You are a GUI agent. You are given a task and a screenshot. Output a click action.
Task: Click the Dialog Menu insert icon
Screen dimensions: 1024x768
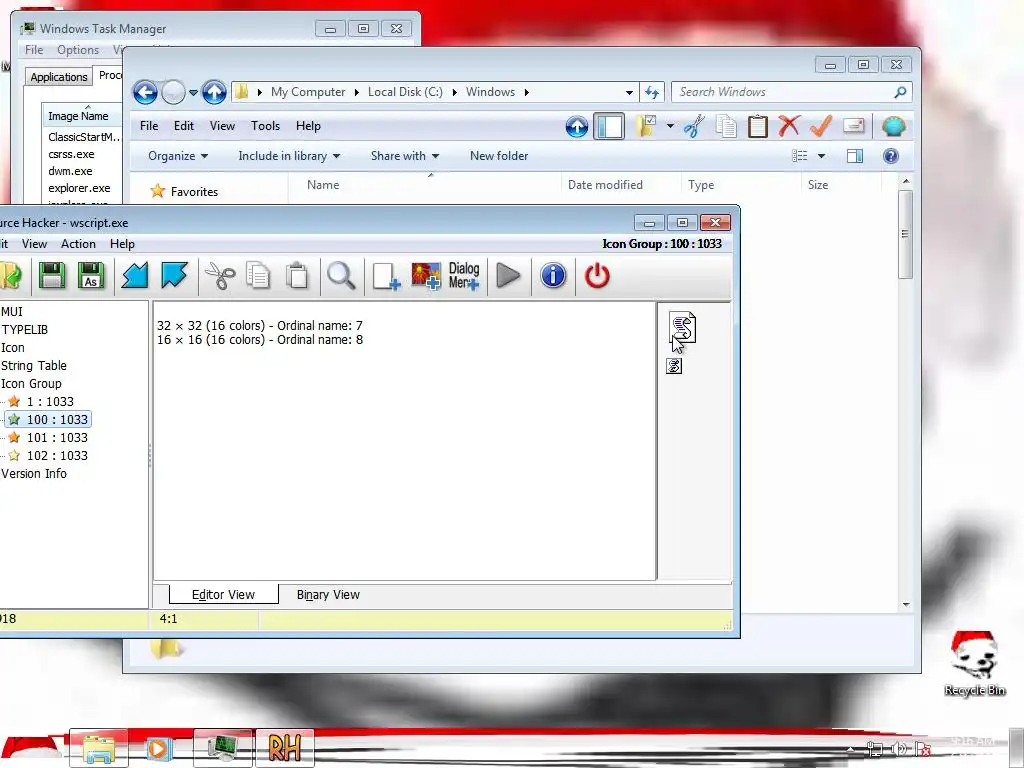[x=464, y=276]
